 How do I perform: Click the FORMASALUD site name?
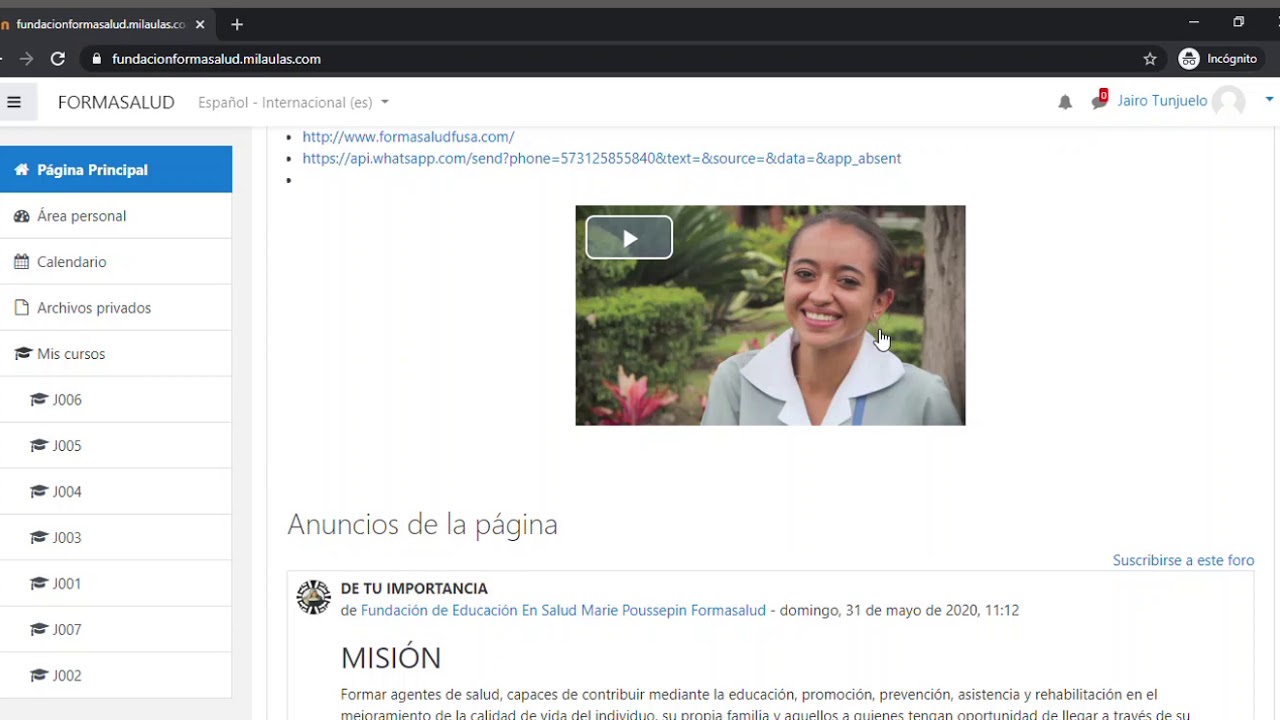click(116, 102)
